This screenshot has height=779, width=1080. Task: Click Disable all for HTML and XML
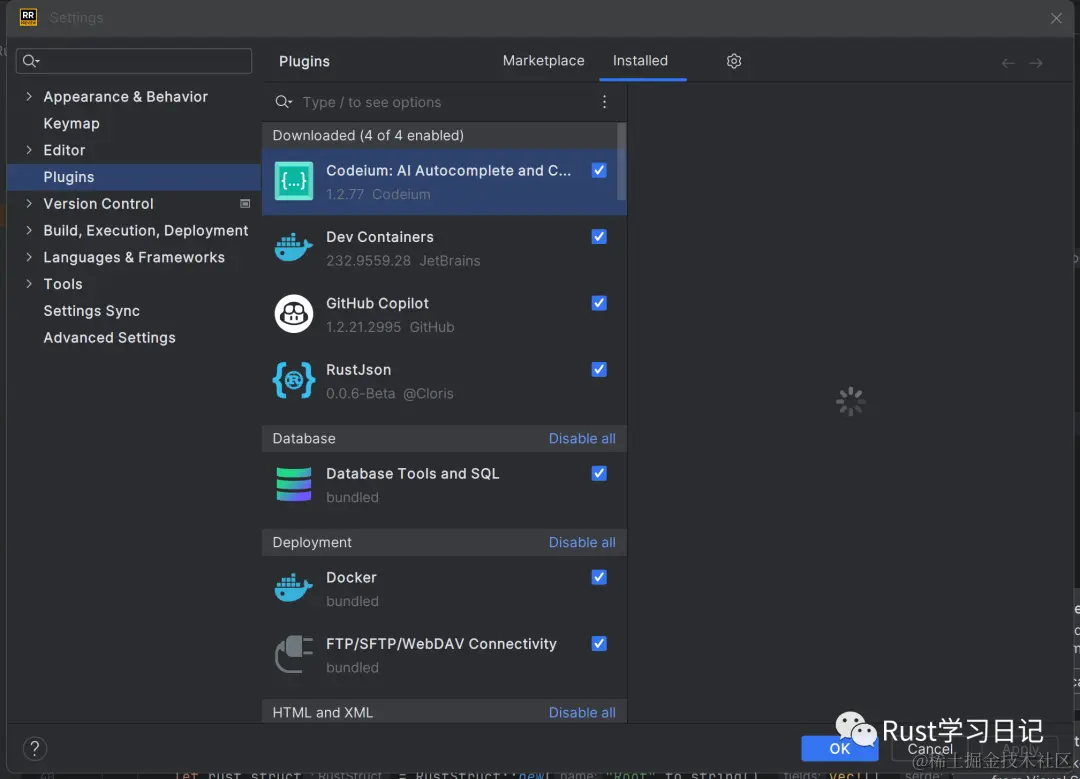point(582,712)
